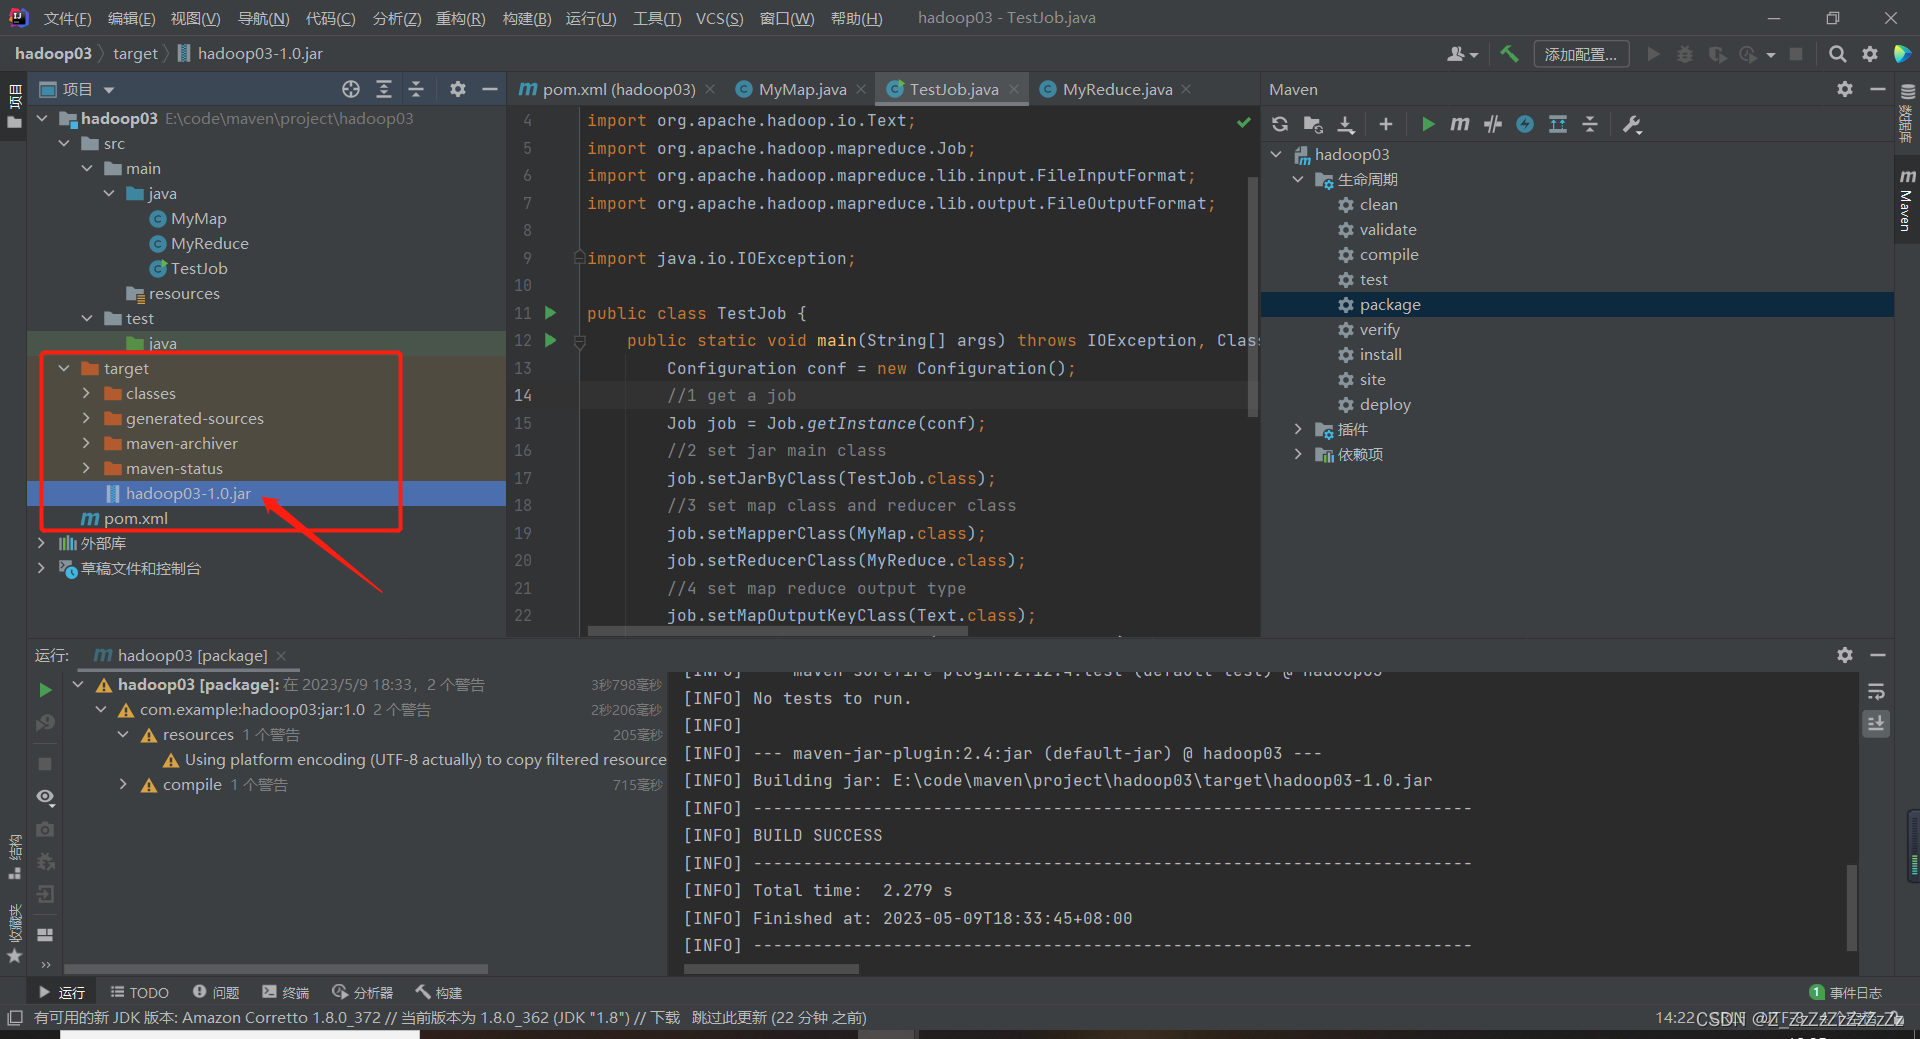Viewport: 1920px width, 1039px height.
Task: Expand the generated-sources folder
Action: pos(86,418)
